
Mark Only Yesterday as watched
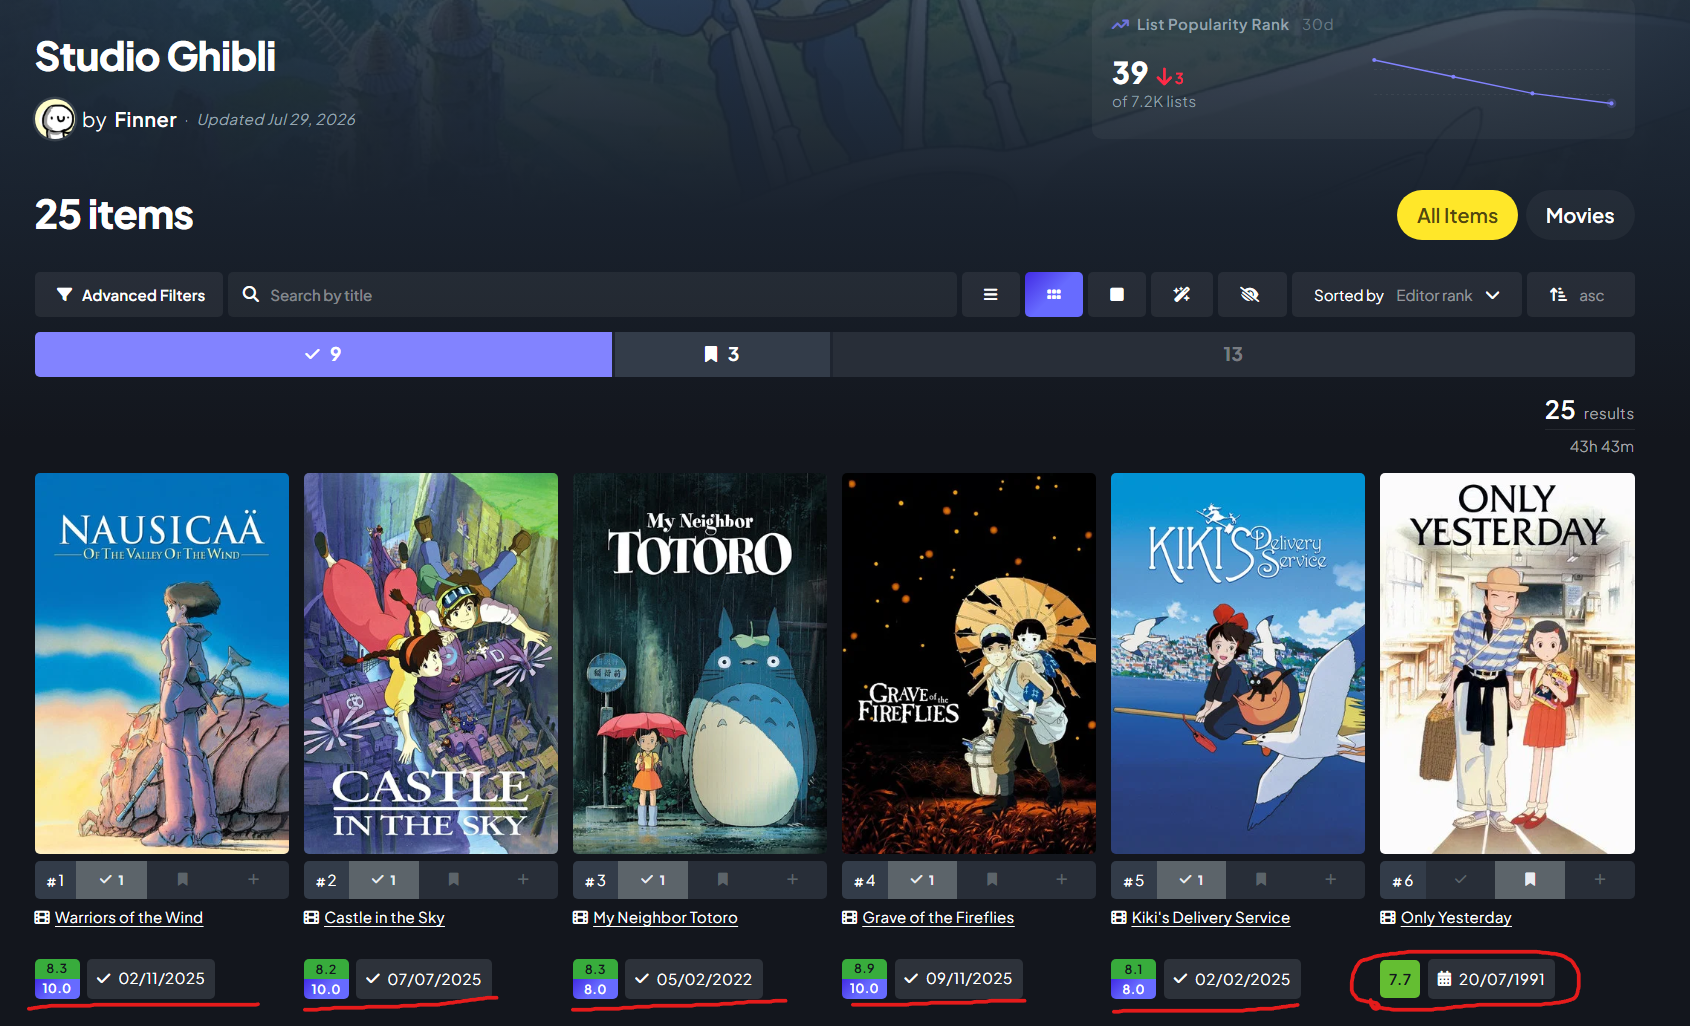[x=1460, y=880]
